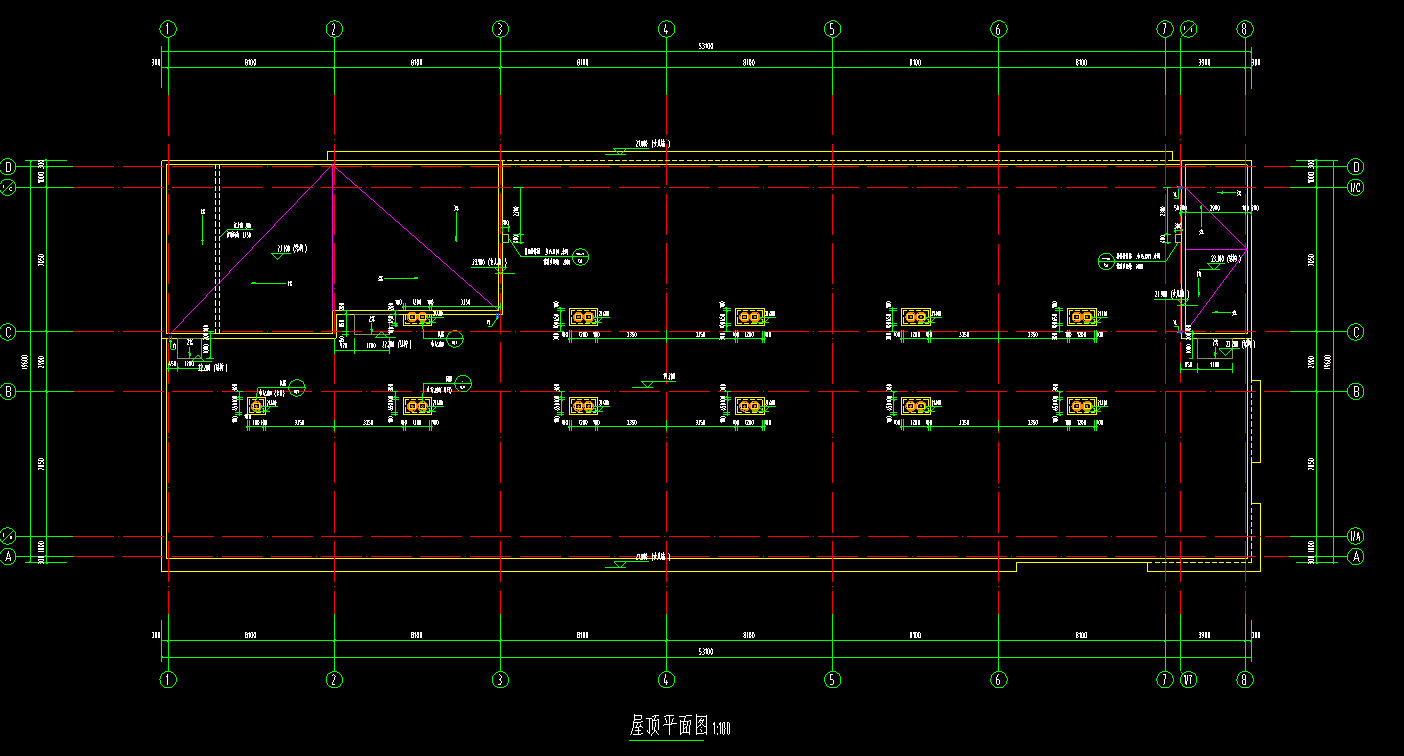Viewport: 1404px width, 756px height.
Task: Click the elevation marker at roof center
Action: coord(648,382)
